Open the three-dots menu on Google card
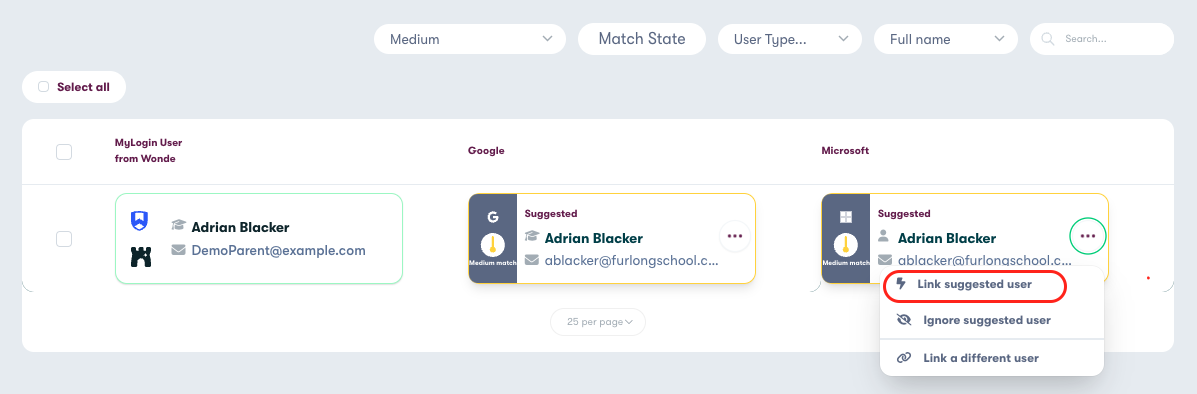The width and height of the screenshot is (1197, 394). pos(735,236)
